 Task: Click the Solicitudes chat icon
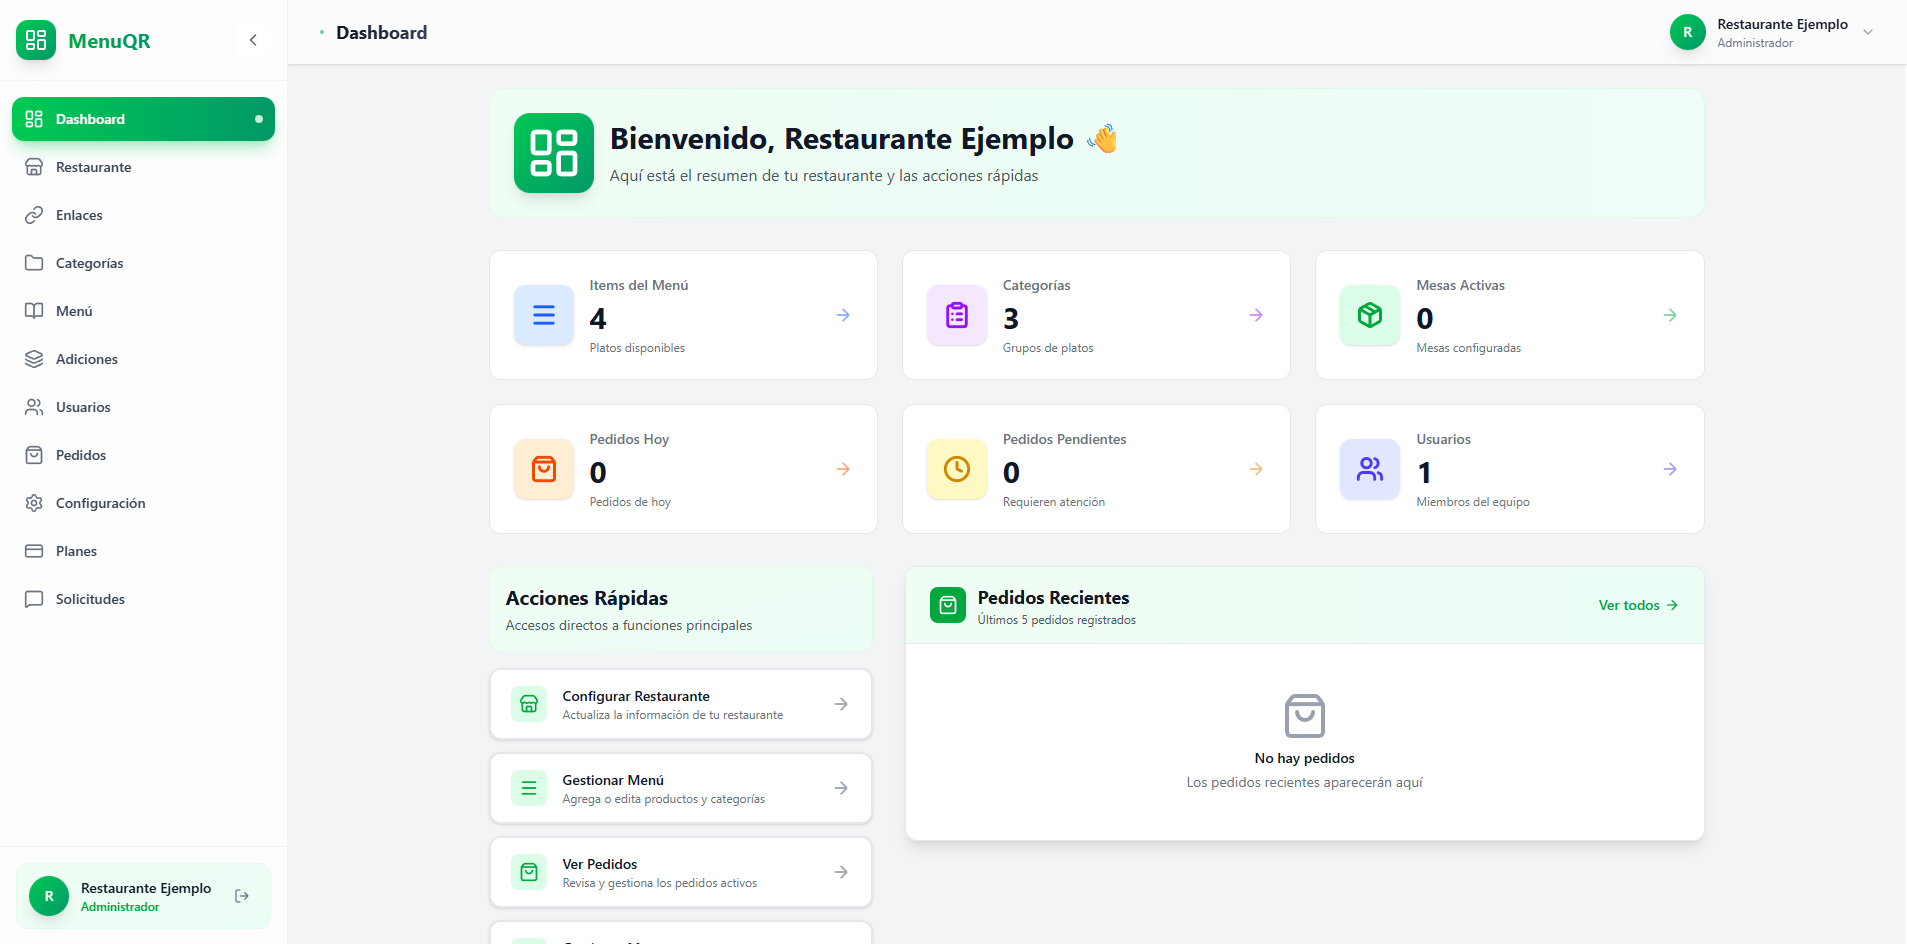click(x=34, y=599)
